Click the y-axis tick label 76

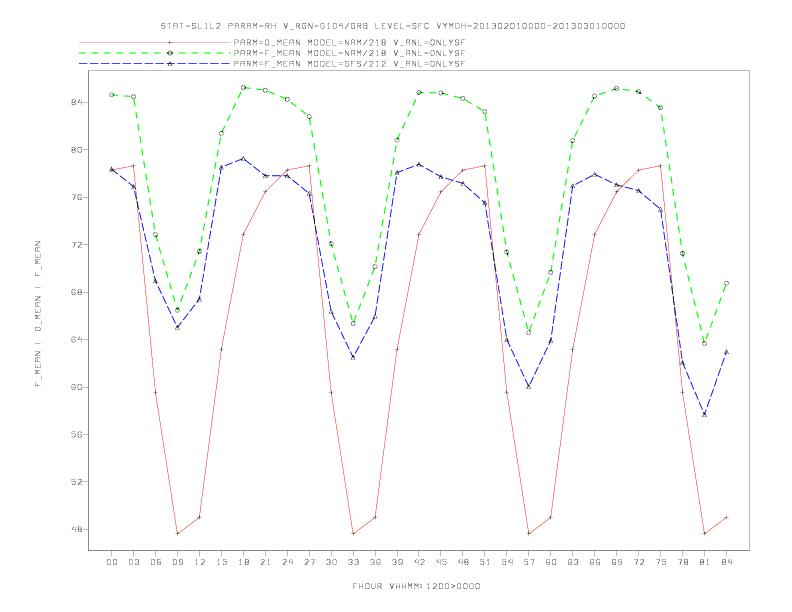[x=77, y=197]
